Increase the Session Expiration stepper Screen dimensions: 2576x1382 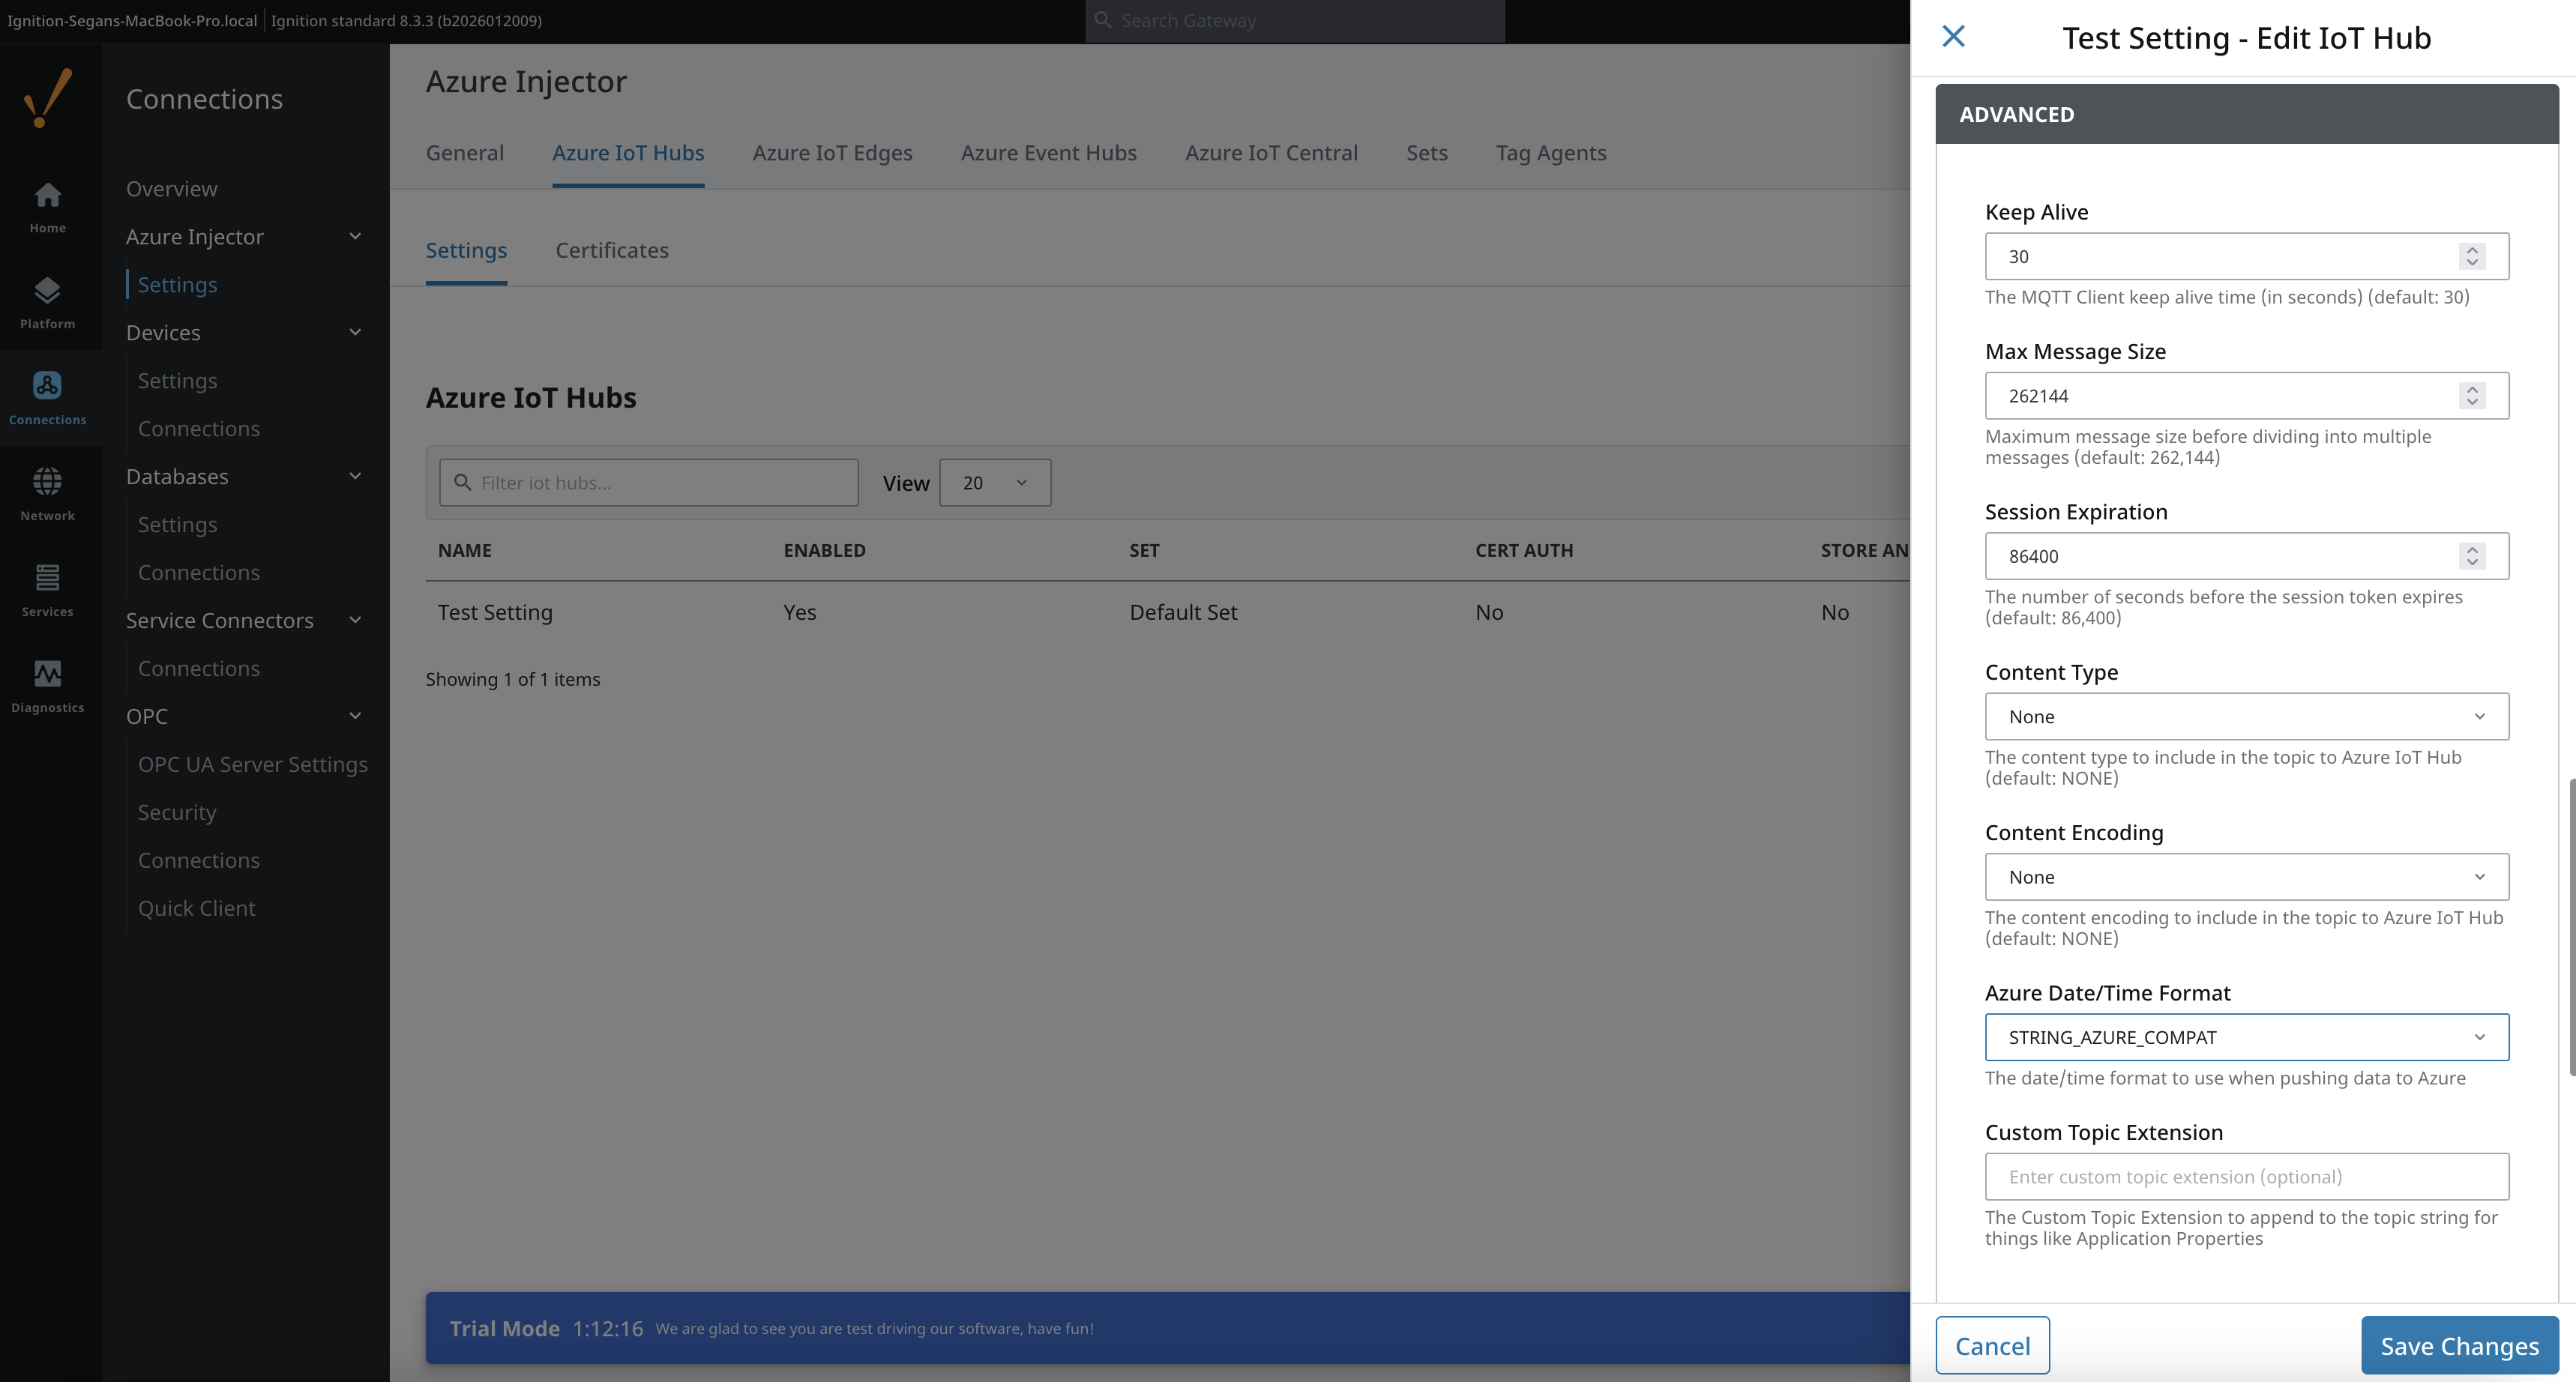(x=2472, y=549)
